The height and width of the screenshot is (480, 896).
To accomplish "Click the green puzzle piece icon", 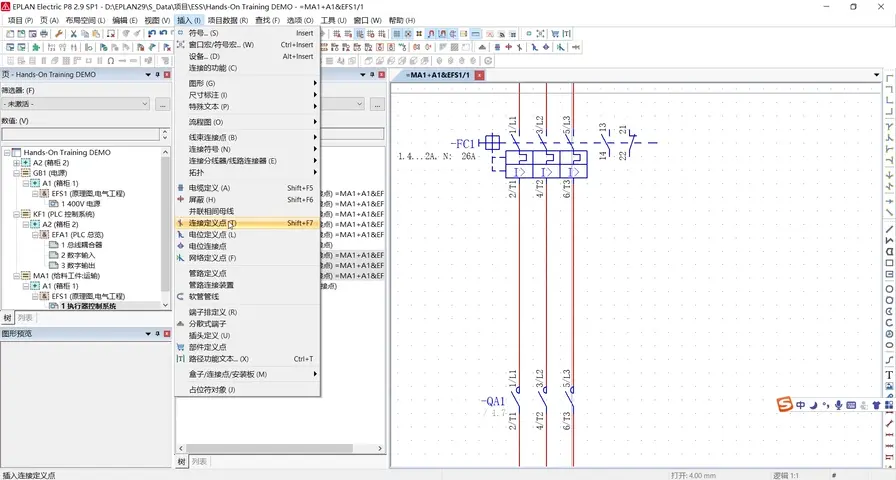I will (36, 47).
